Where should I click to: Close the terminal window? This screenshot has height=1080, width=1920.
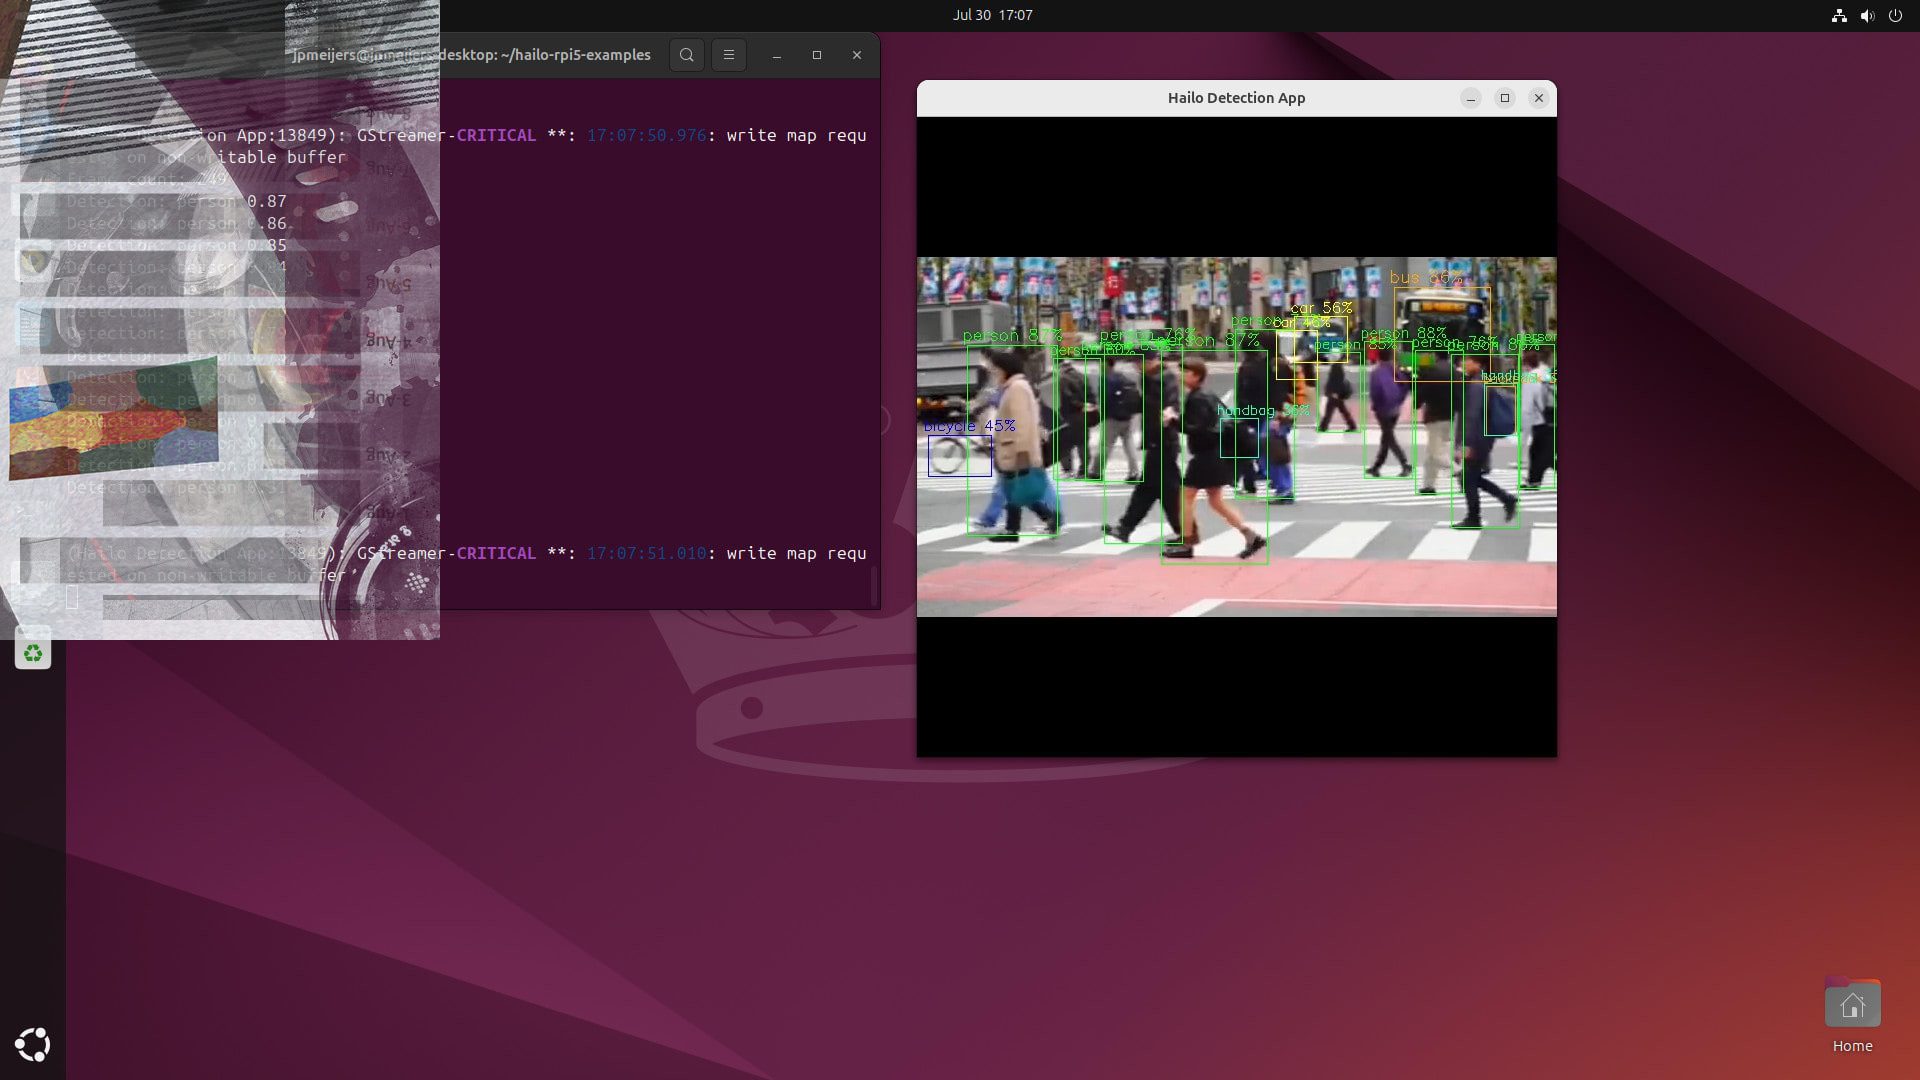[x=857, y=55]
